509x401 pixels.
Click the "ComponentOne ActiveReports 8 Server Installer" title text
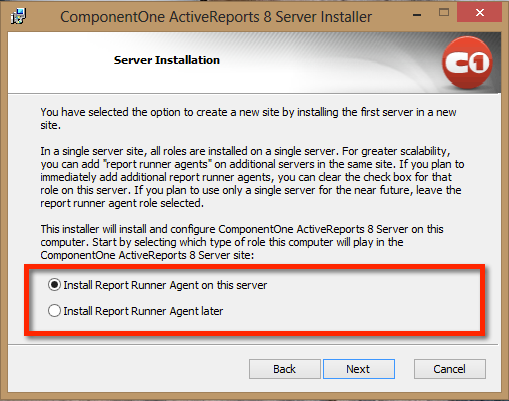[216, 17]
